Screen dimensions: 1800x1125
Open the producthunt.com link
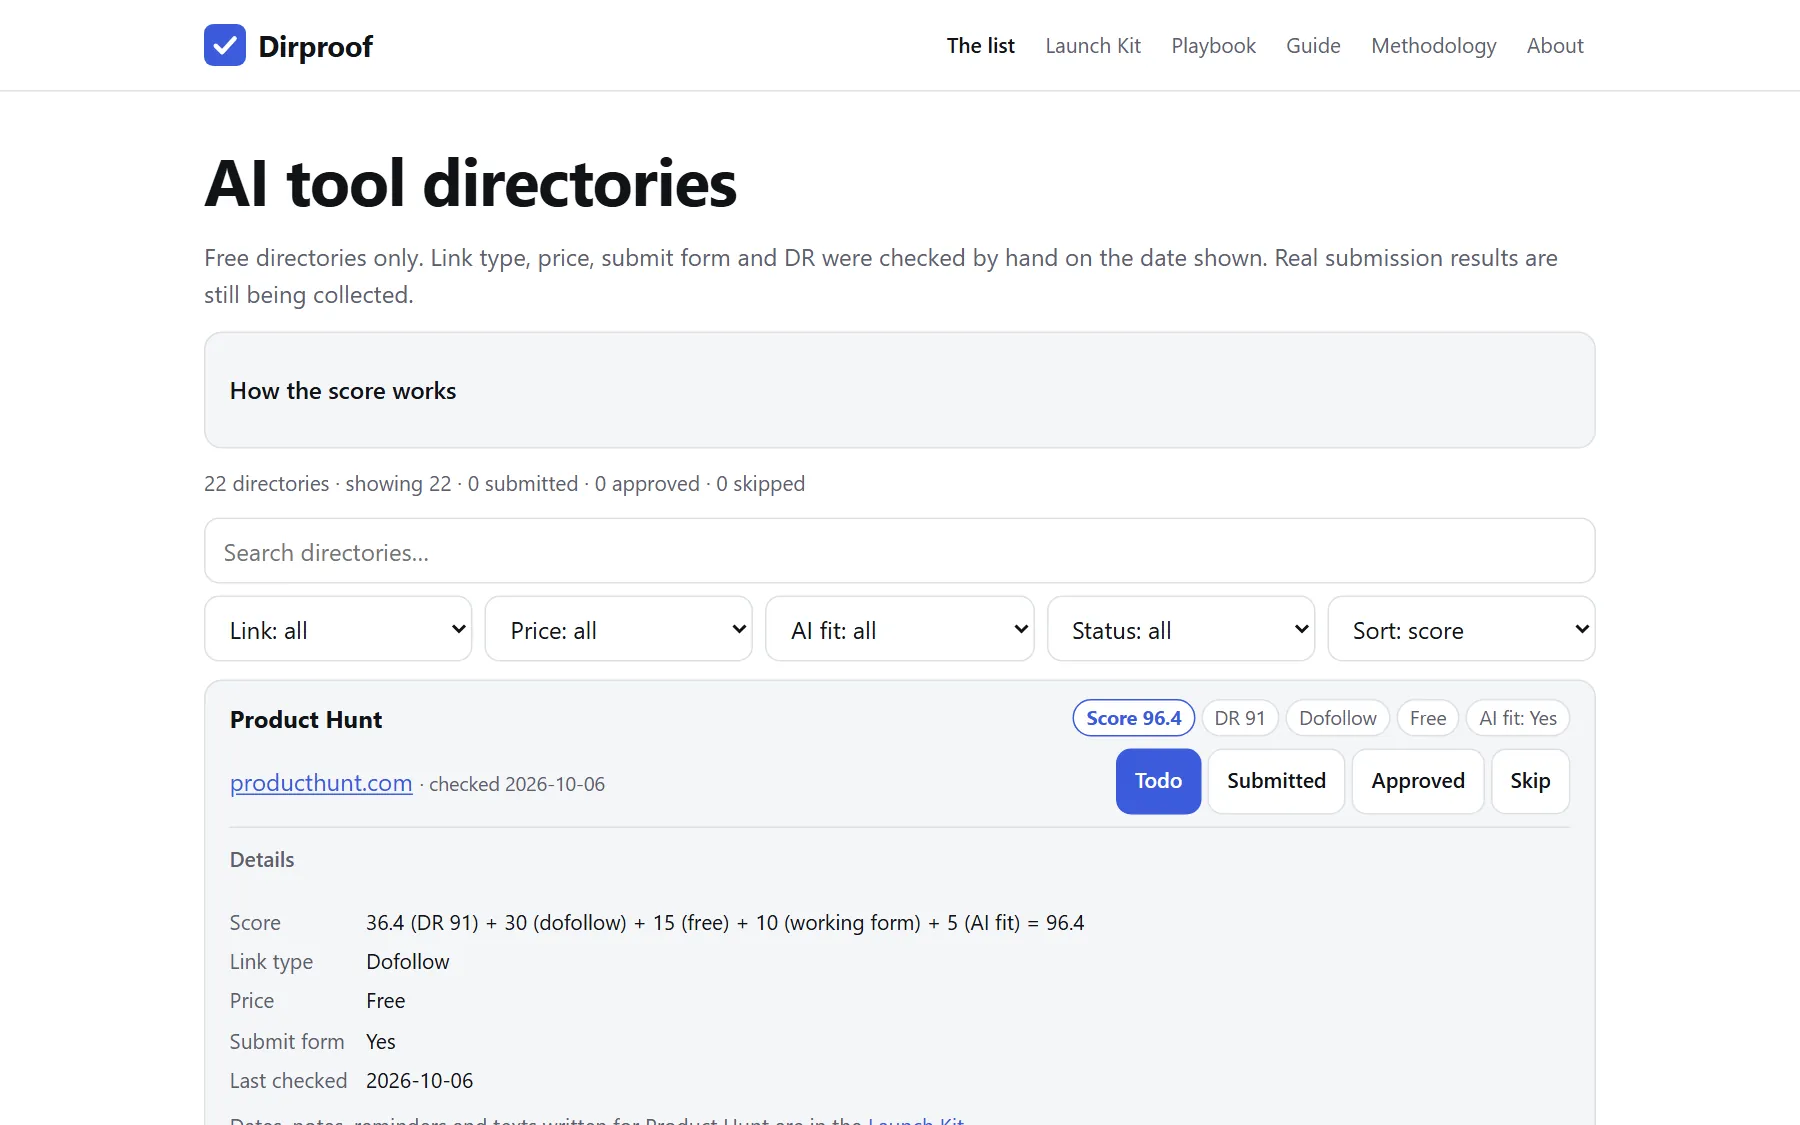click(321, 783)
